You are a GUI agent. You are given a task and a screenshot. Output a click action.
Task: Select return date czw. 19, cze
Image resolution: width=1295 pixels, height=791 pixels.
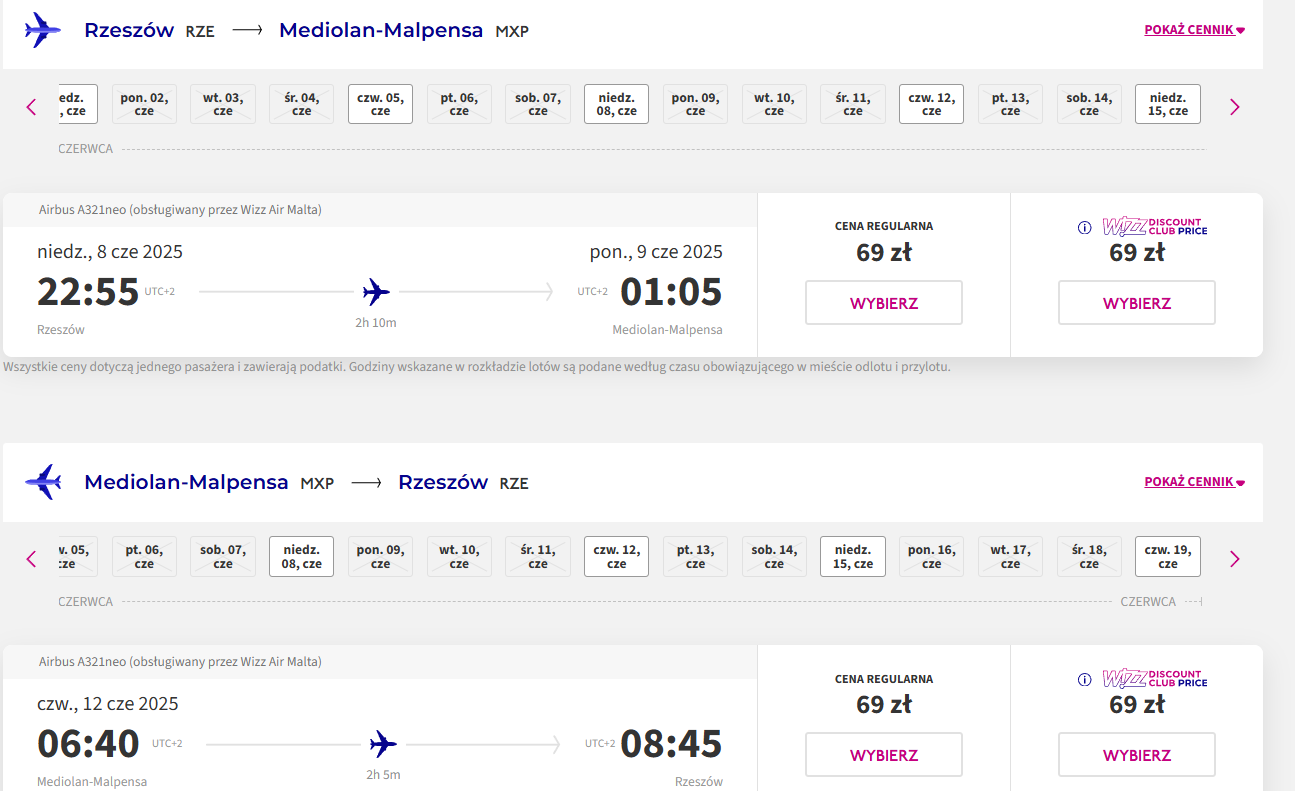[x=1168, y=557]
